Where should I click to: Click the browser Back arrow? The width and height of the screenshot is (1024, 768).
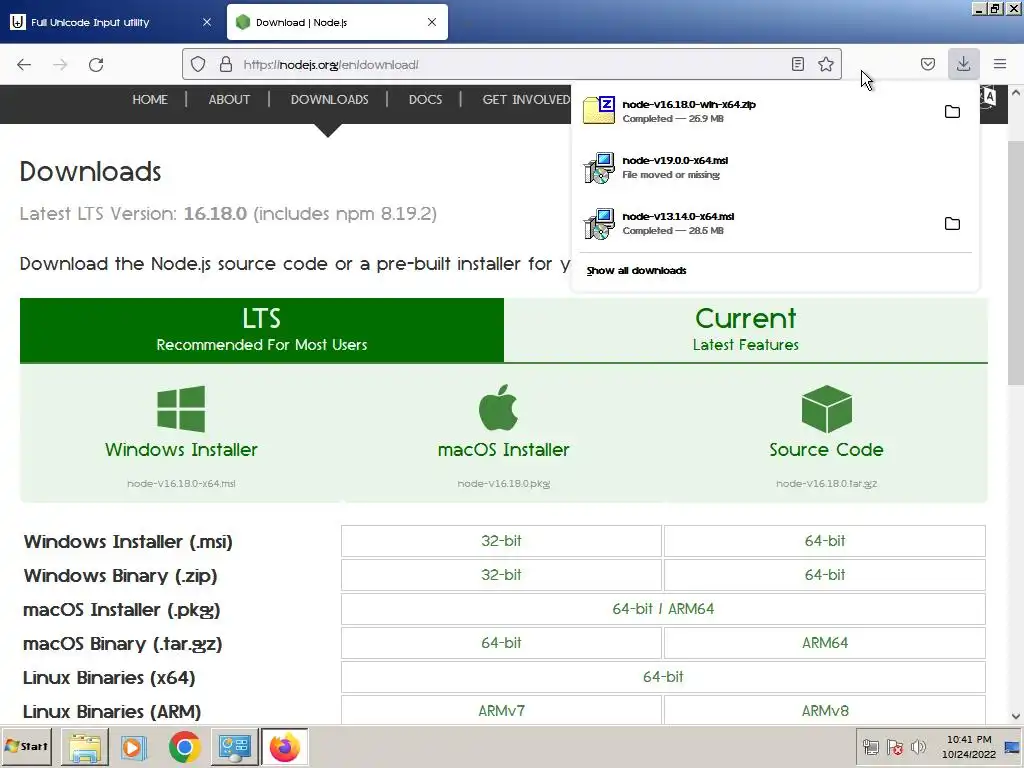click(24, 65)
